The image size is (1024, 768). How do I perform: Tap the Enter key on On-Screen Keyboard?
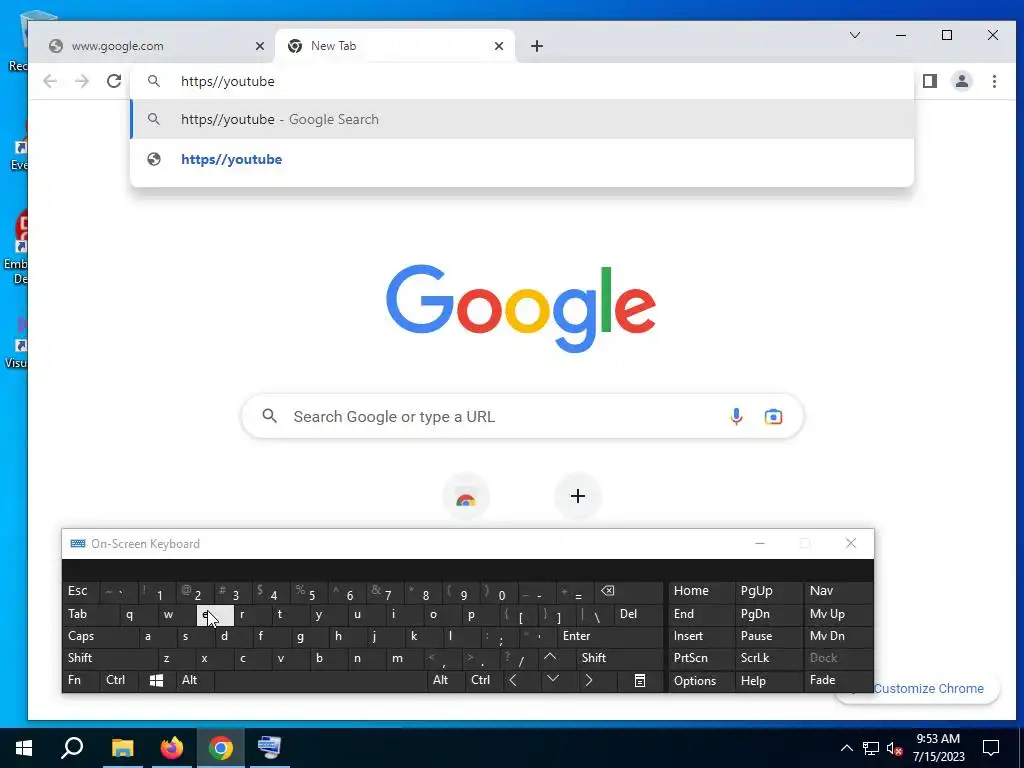coord(610,636)
